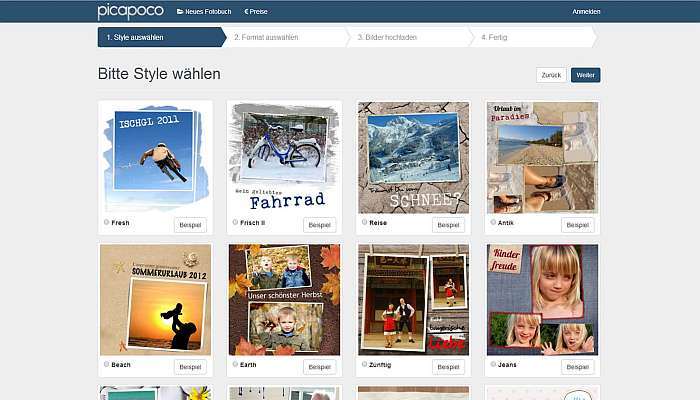Show Beispiel for the Fresh style
Image resolution: width=700 pixels, height=400 pixels.
pos(190,225)
